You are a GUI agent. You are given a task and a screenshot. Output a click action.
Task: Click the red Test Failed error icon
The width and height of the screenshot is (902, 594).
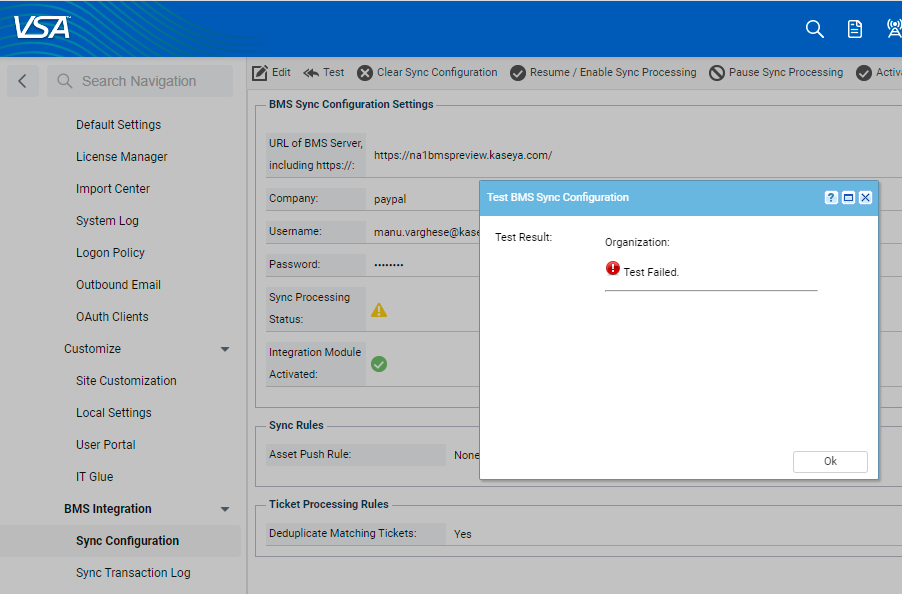(613, 268)
